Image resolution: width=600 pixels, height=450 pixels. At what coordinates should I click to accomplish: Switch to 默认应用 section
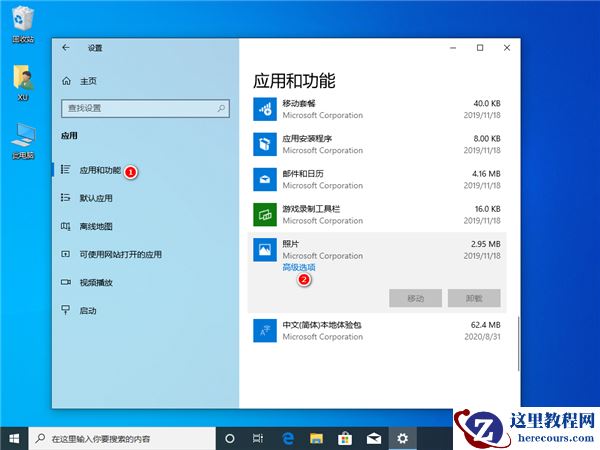point(96,198)
